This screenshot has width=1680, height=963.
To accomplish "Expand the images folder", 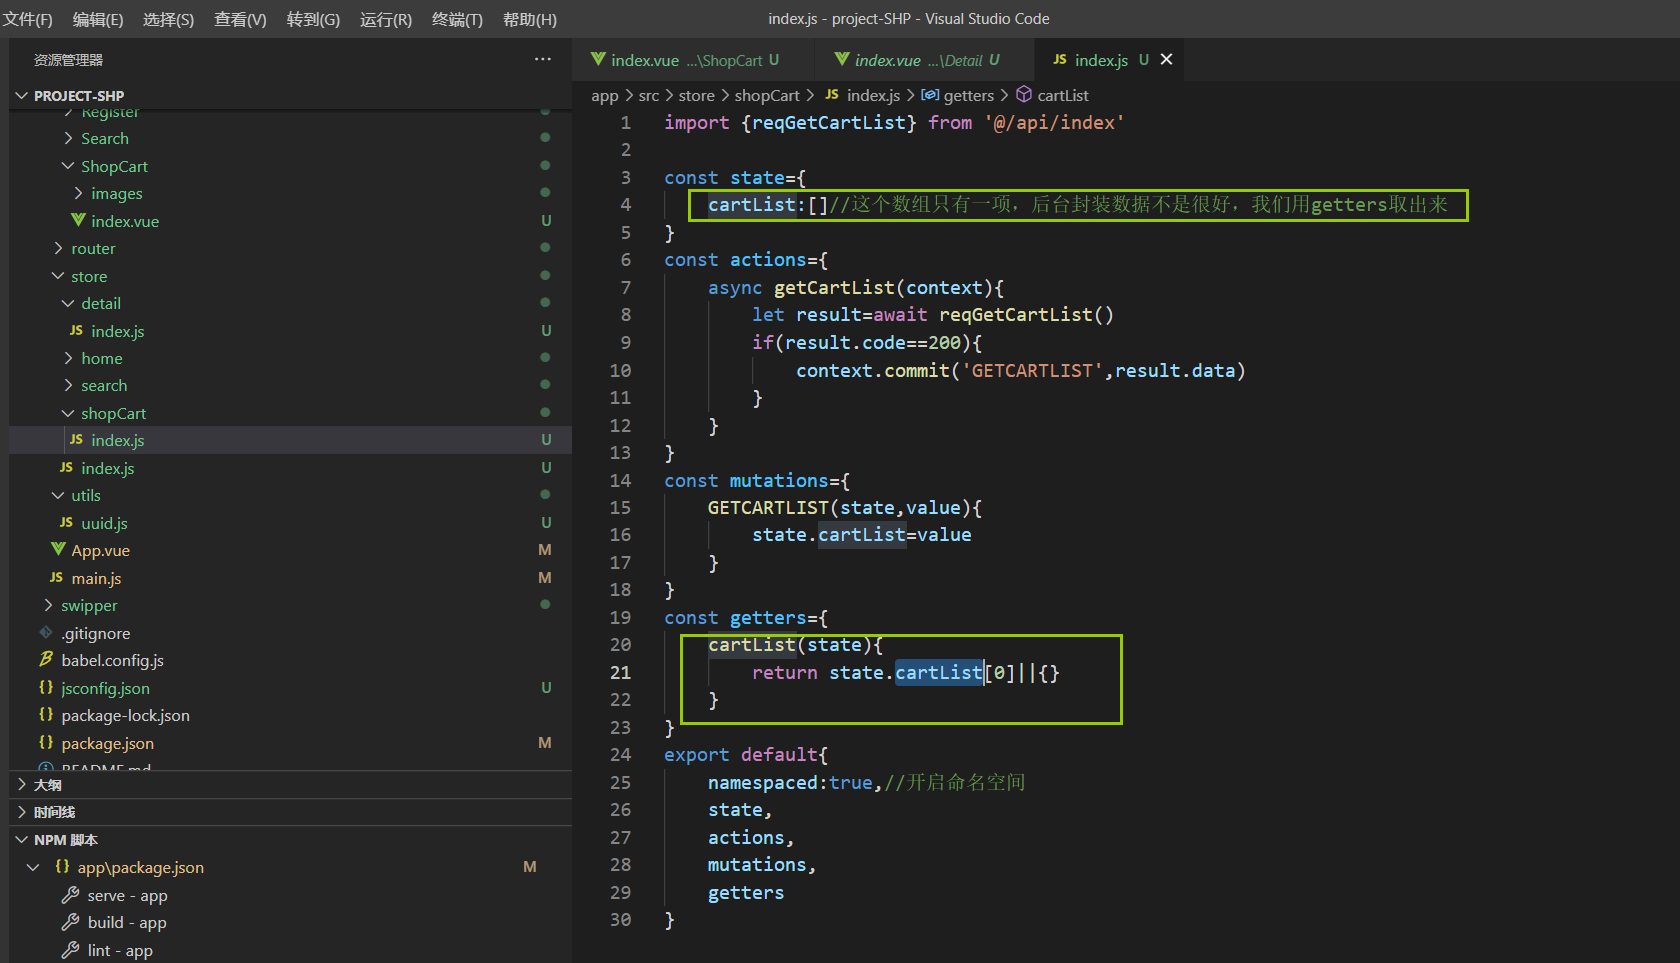I will click(117, 194).
